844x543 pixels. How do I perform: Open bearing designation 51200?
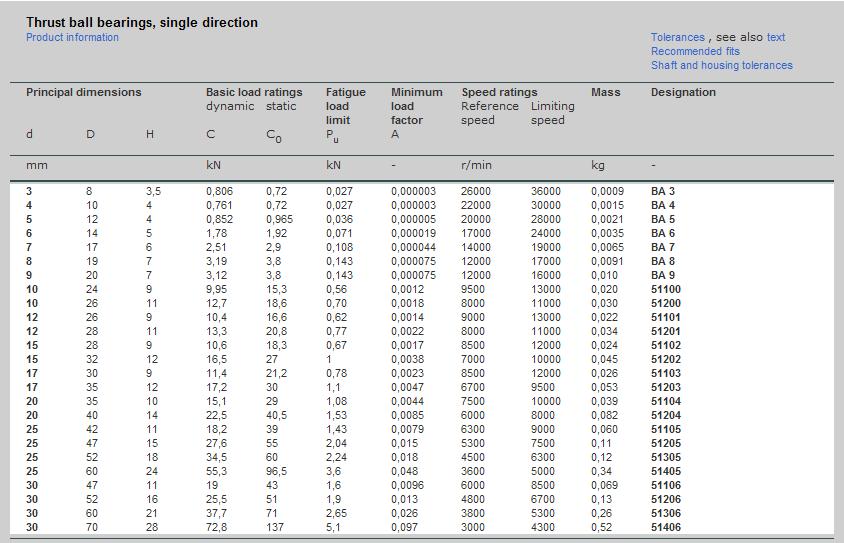tap(665, 304)
